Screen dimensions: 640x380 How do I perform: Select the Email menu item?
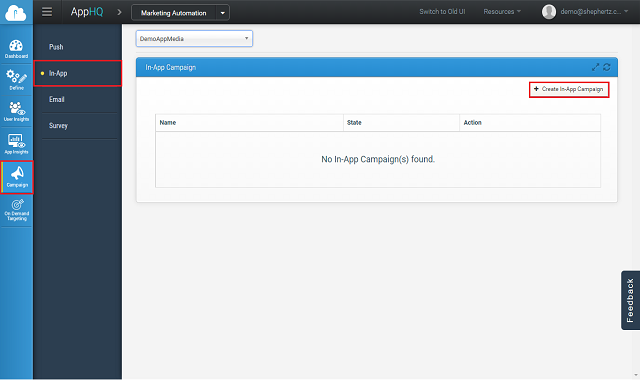click(x=57, y=99)
